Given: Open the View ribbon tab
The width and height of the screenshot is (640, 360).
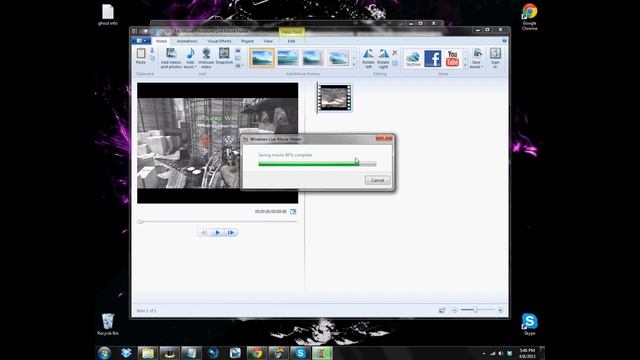Looking at the screenshot, I should (x=268, y=41).
